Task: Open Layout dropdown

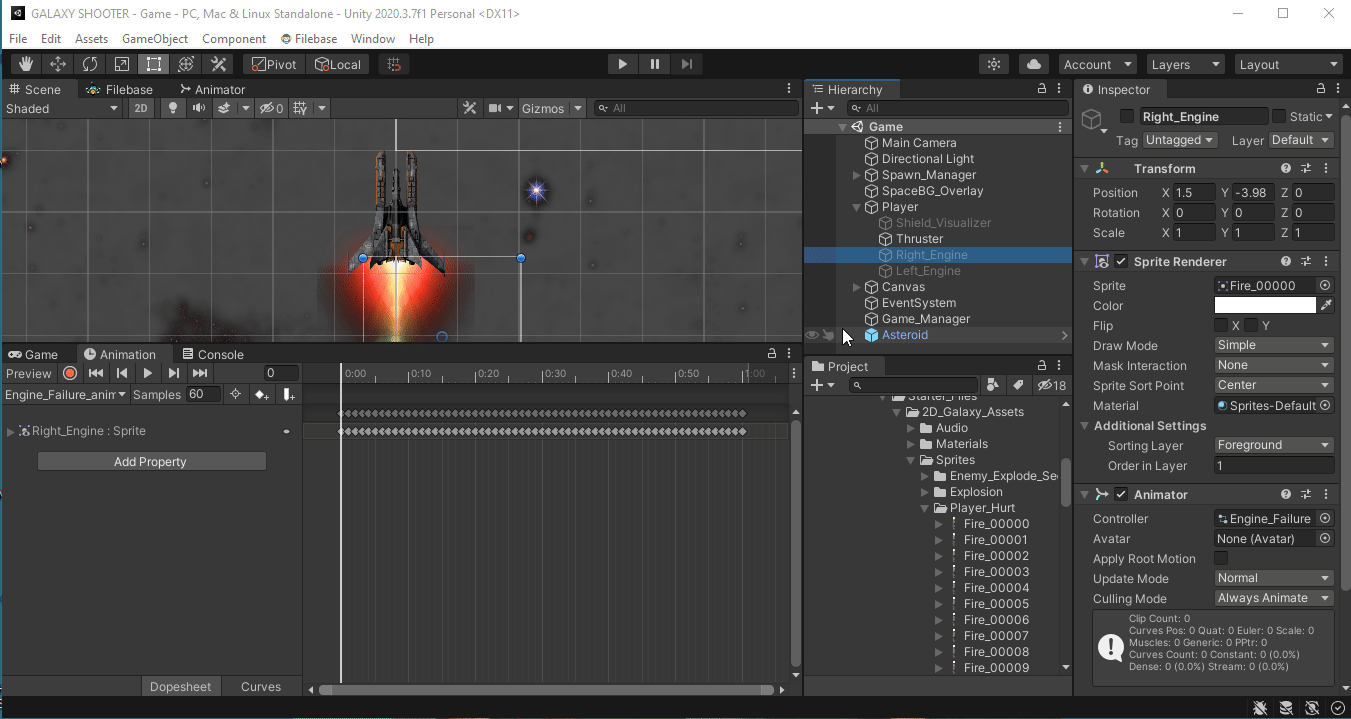Action: click(1288, 64)
